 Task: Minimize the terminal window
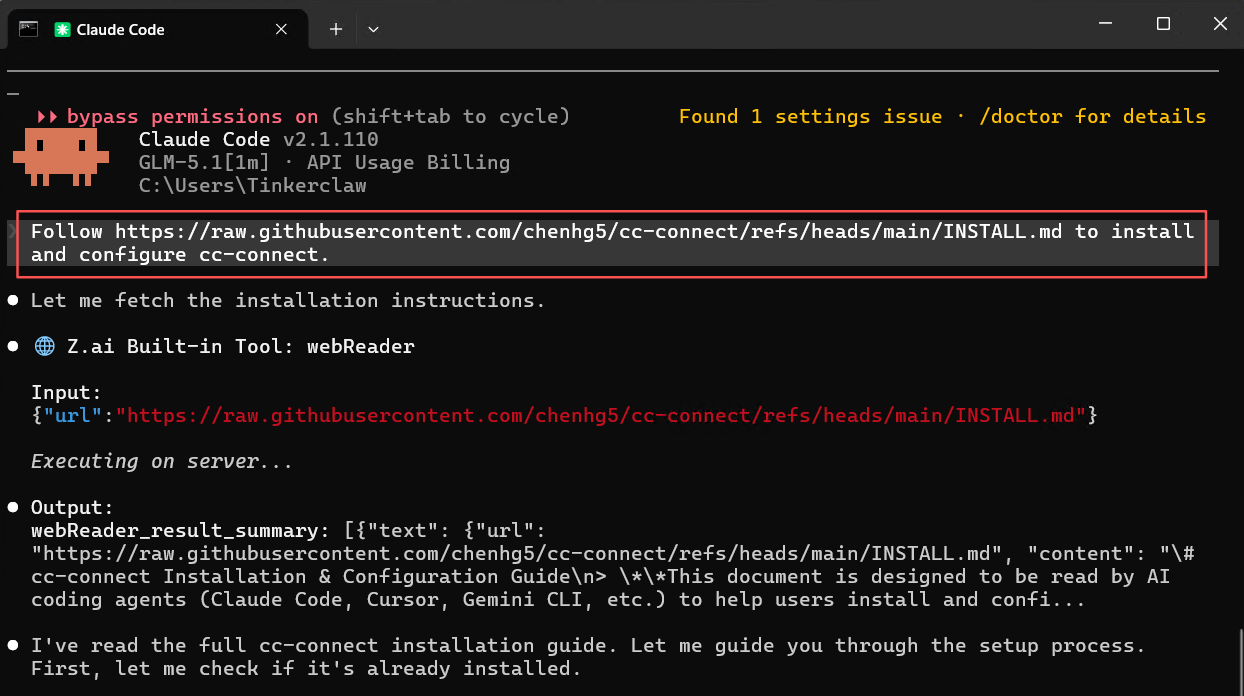pyautogui.click(x=1104, y=24)
